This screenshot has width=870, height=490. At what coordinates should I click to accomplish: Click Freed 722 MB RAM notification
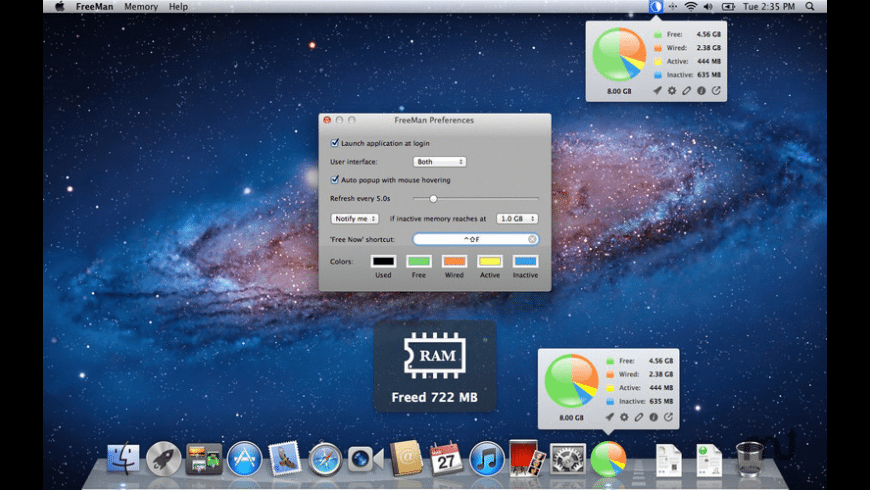pos(435,366)
